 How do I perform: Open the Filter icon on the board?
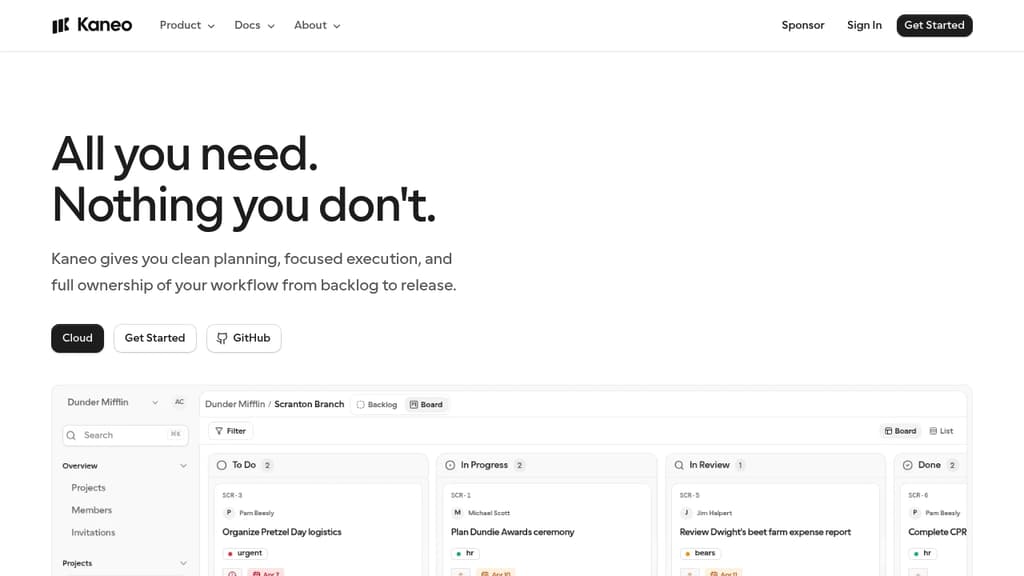click(x=219, y=430)
